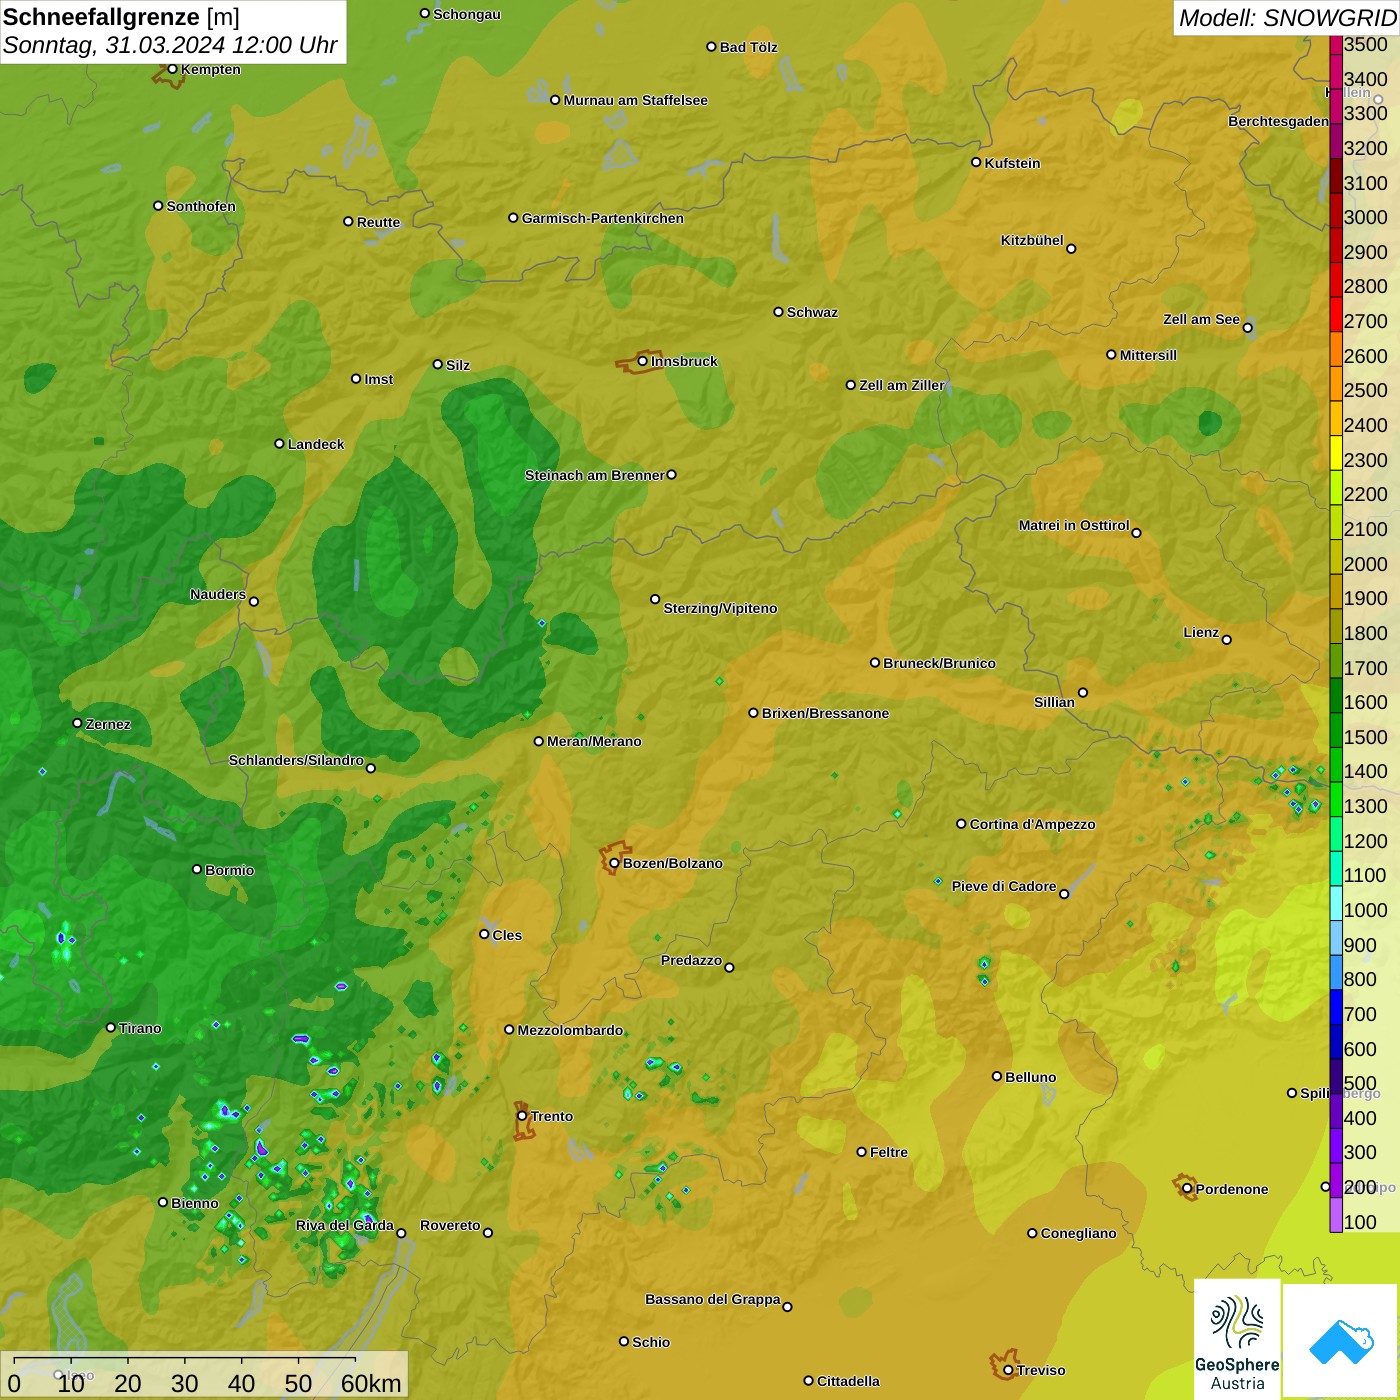1400x1400 pixels.
Task: Click the Matrei in Osttirol label
Action: (1074, 525)
